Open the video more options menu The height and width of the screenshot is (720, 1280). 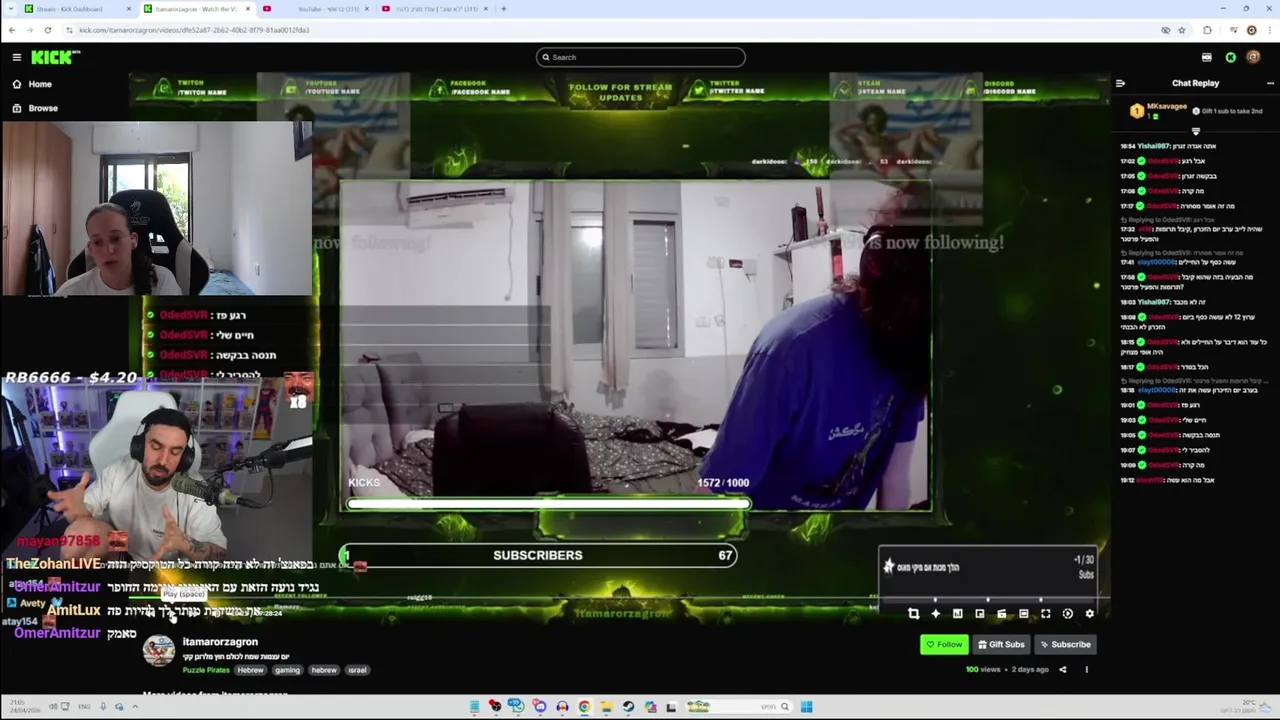pyautogui.click(x=1086, y=670)
